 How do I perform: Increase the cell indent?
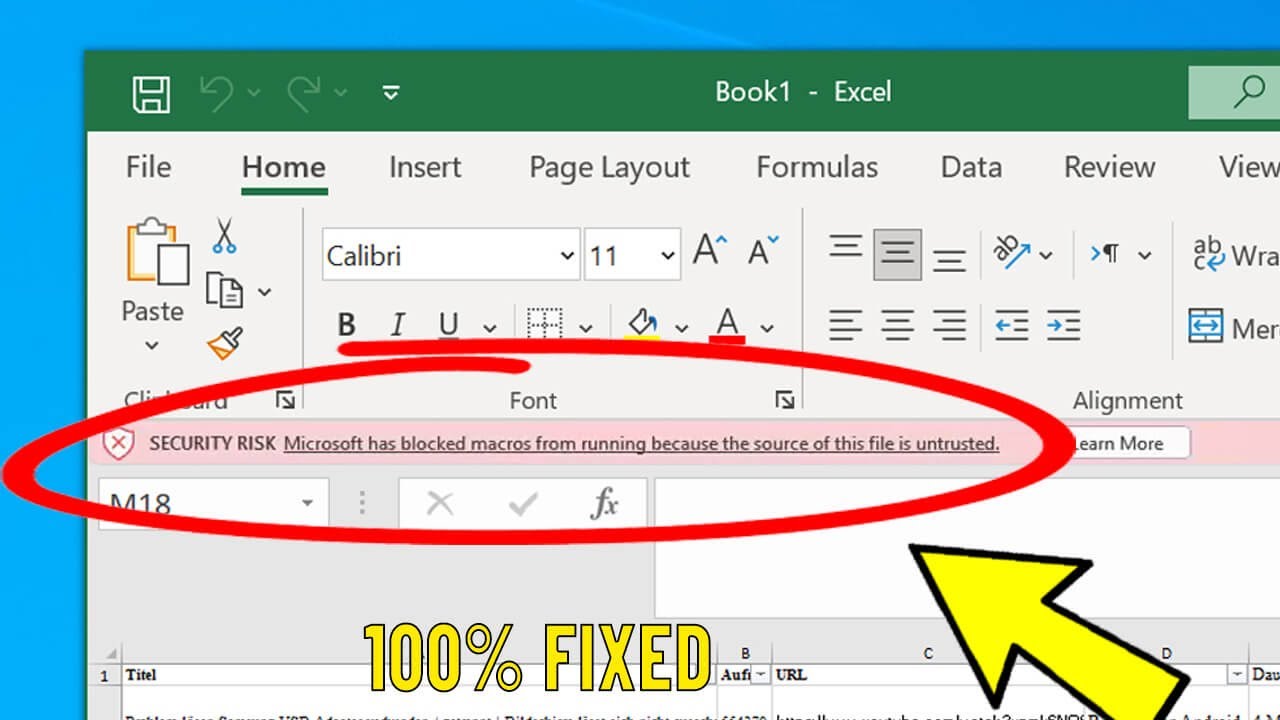pyautogui.click(x=1064, y=325)
